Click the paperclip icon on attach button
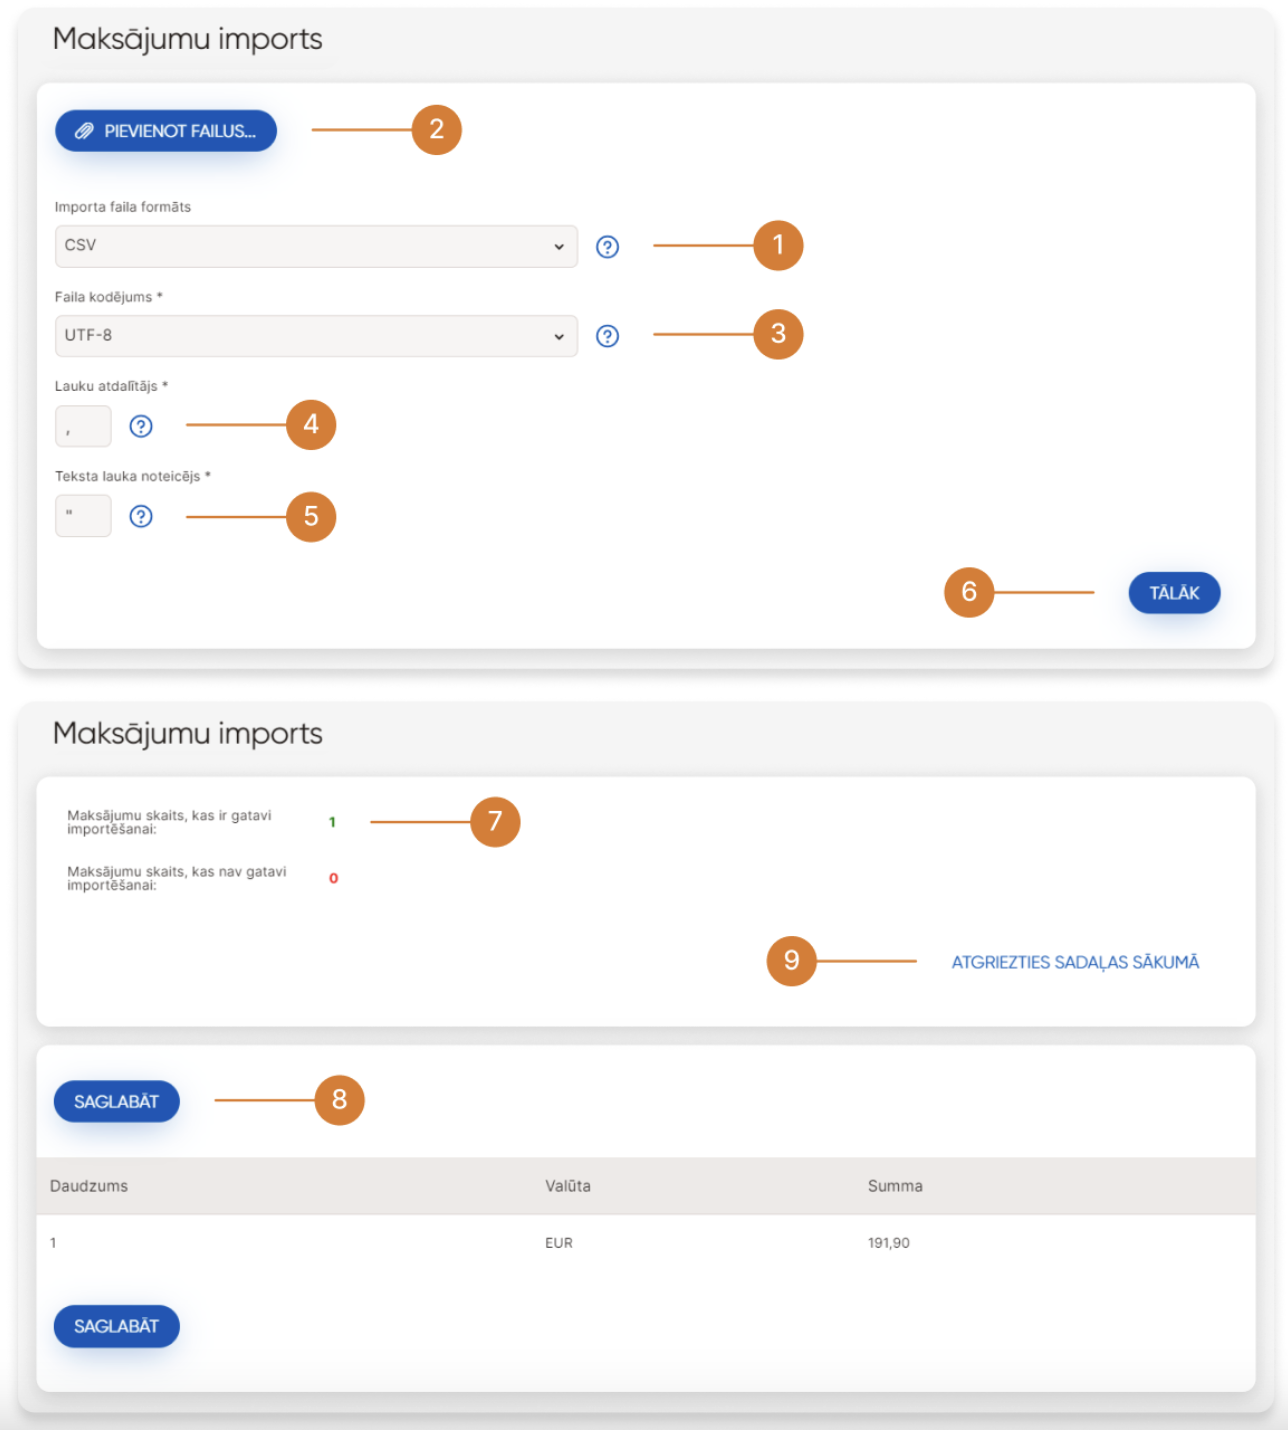Screen dimensions: 1288x1430 pos(85,131)
